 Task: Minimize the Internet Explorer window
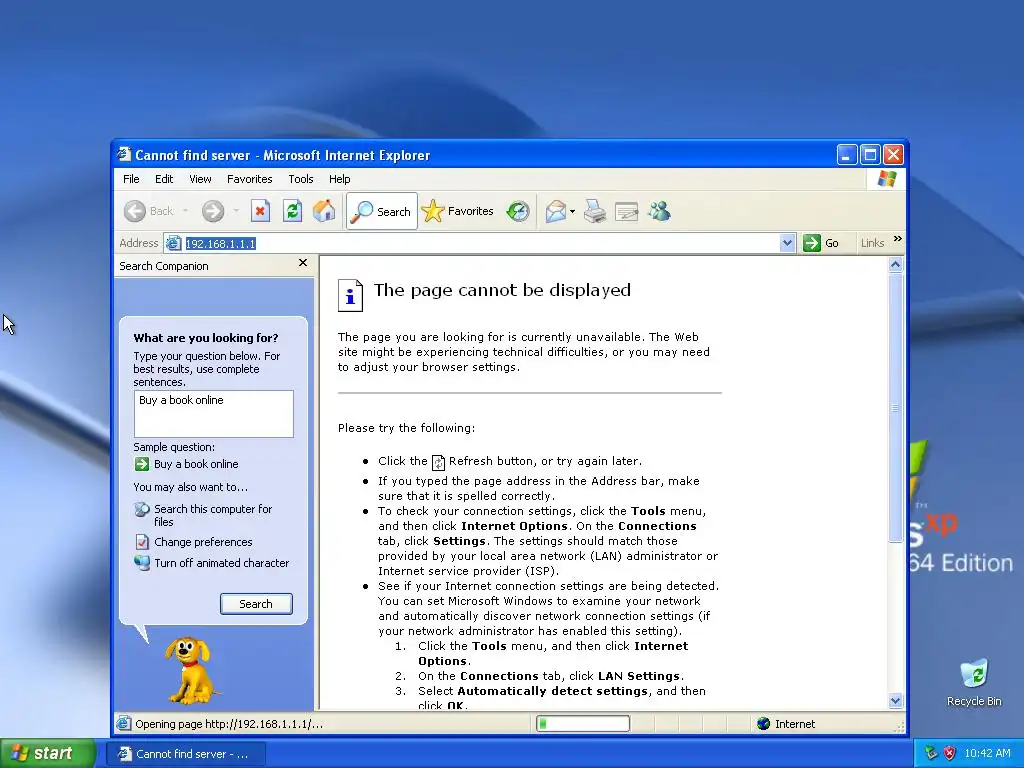tap(847, 155)
